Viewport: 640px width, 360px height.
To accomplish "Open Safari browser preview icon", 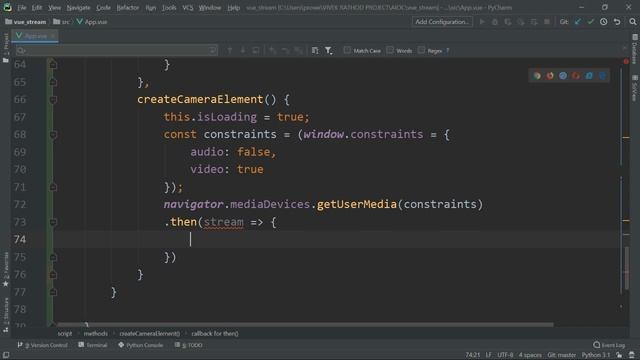I will (x=563, y=76).
